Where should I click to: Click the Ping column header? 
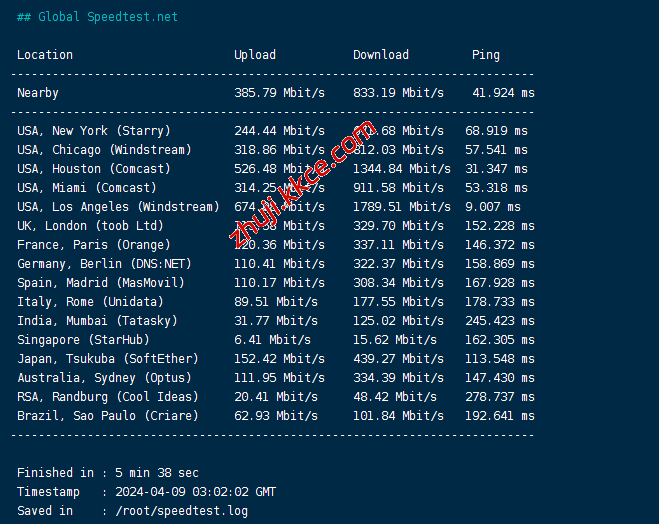[x=486, y=55]
